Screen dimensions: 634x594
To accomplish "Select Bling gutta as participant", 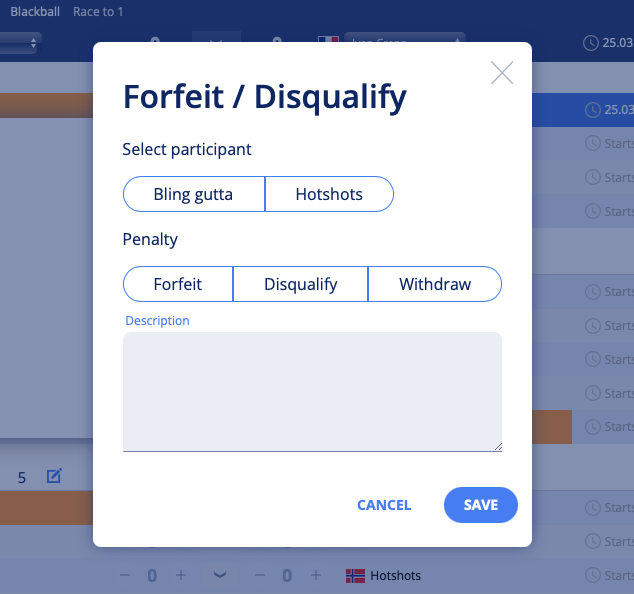I will click(194, 194).
